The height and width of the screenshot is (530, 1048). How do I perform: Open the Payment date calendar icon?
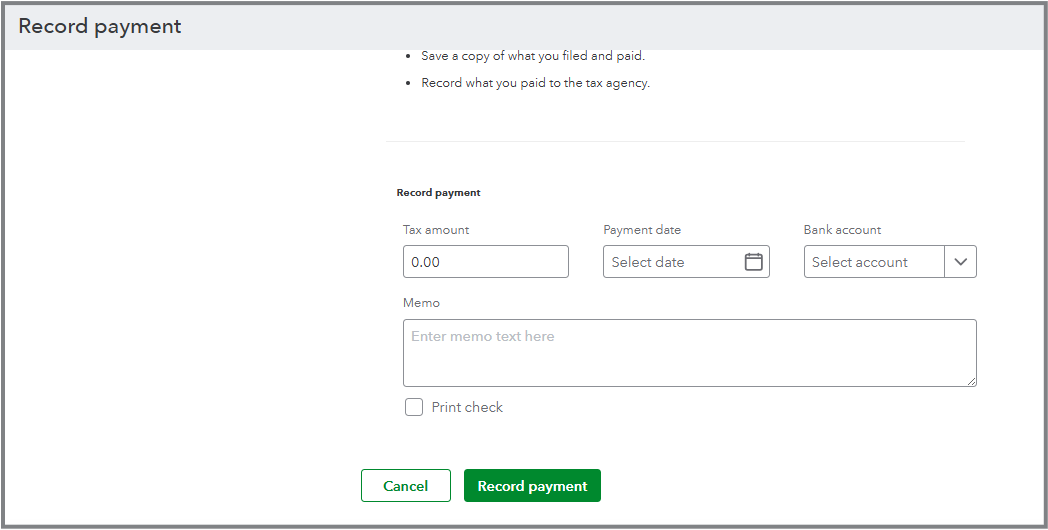point(754,262)
